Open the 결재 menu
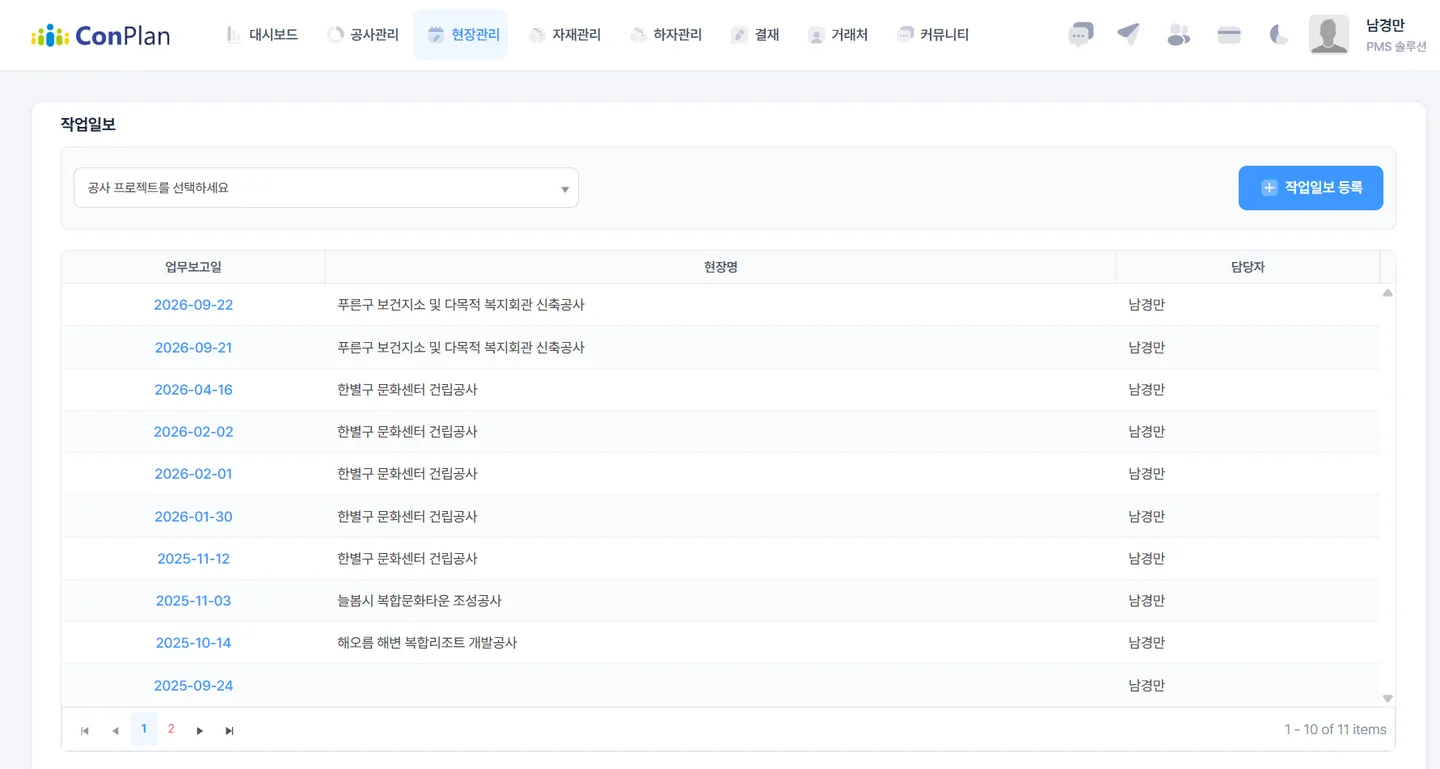 (x=755, y=35)
